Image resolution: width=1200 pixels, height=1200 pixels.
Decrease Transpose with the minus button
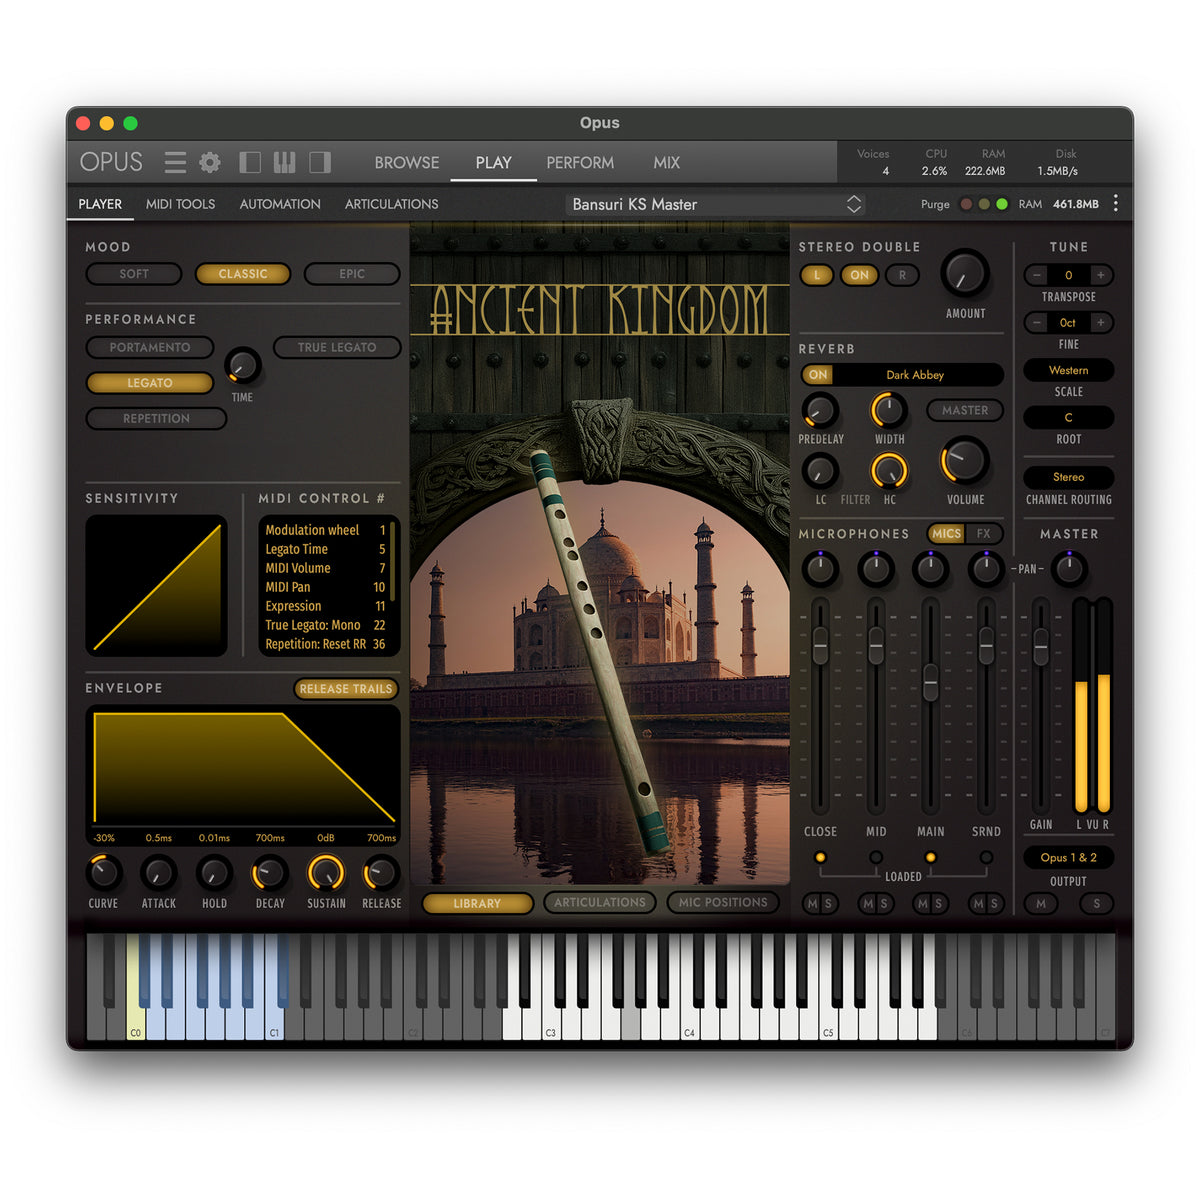pos(1037,275)
